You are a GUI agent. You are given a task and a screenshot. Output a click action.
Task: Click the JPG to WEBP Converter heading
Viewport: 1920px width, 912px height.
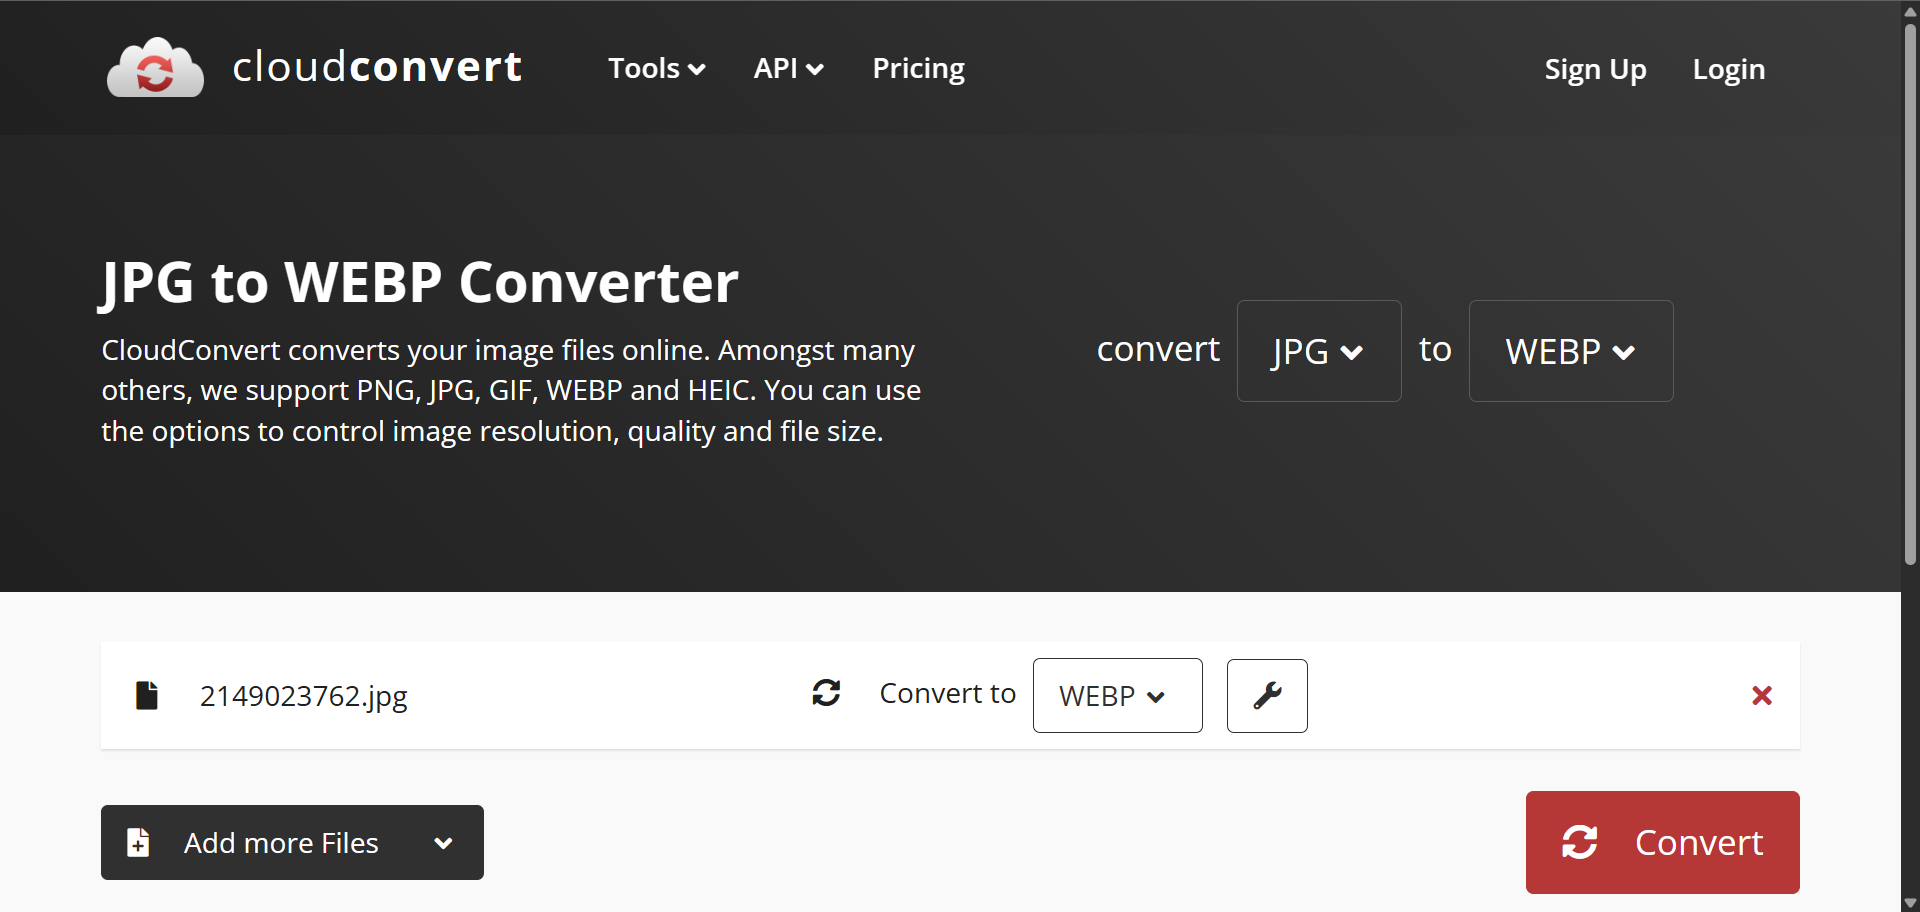(x=419, y=283)
